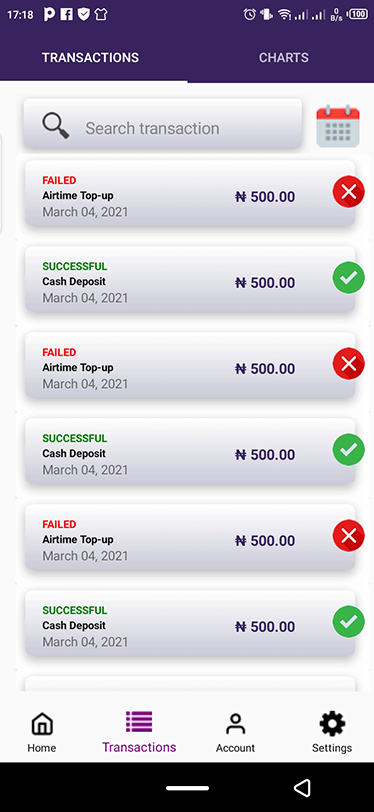Select the TRANSACTIONS tab
This screenshot has height=812, width=374.
coord(90,57)
